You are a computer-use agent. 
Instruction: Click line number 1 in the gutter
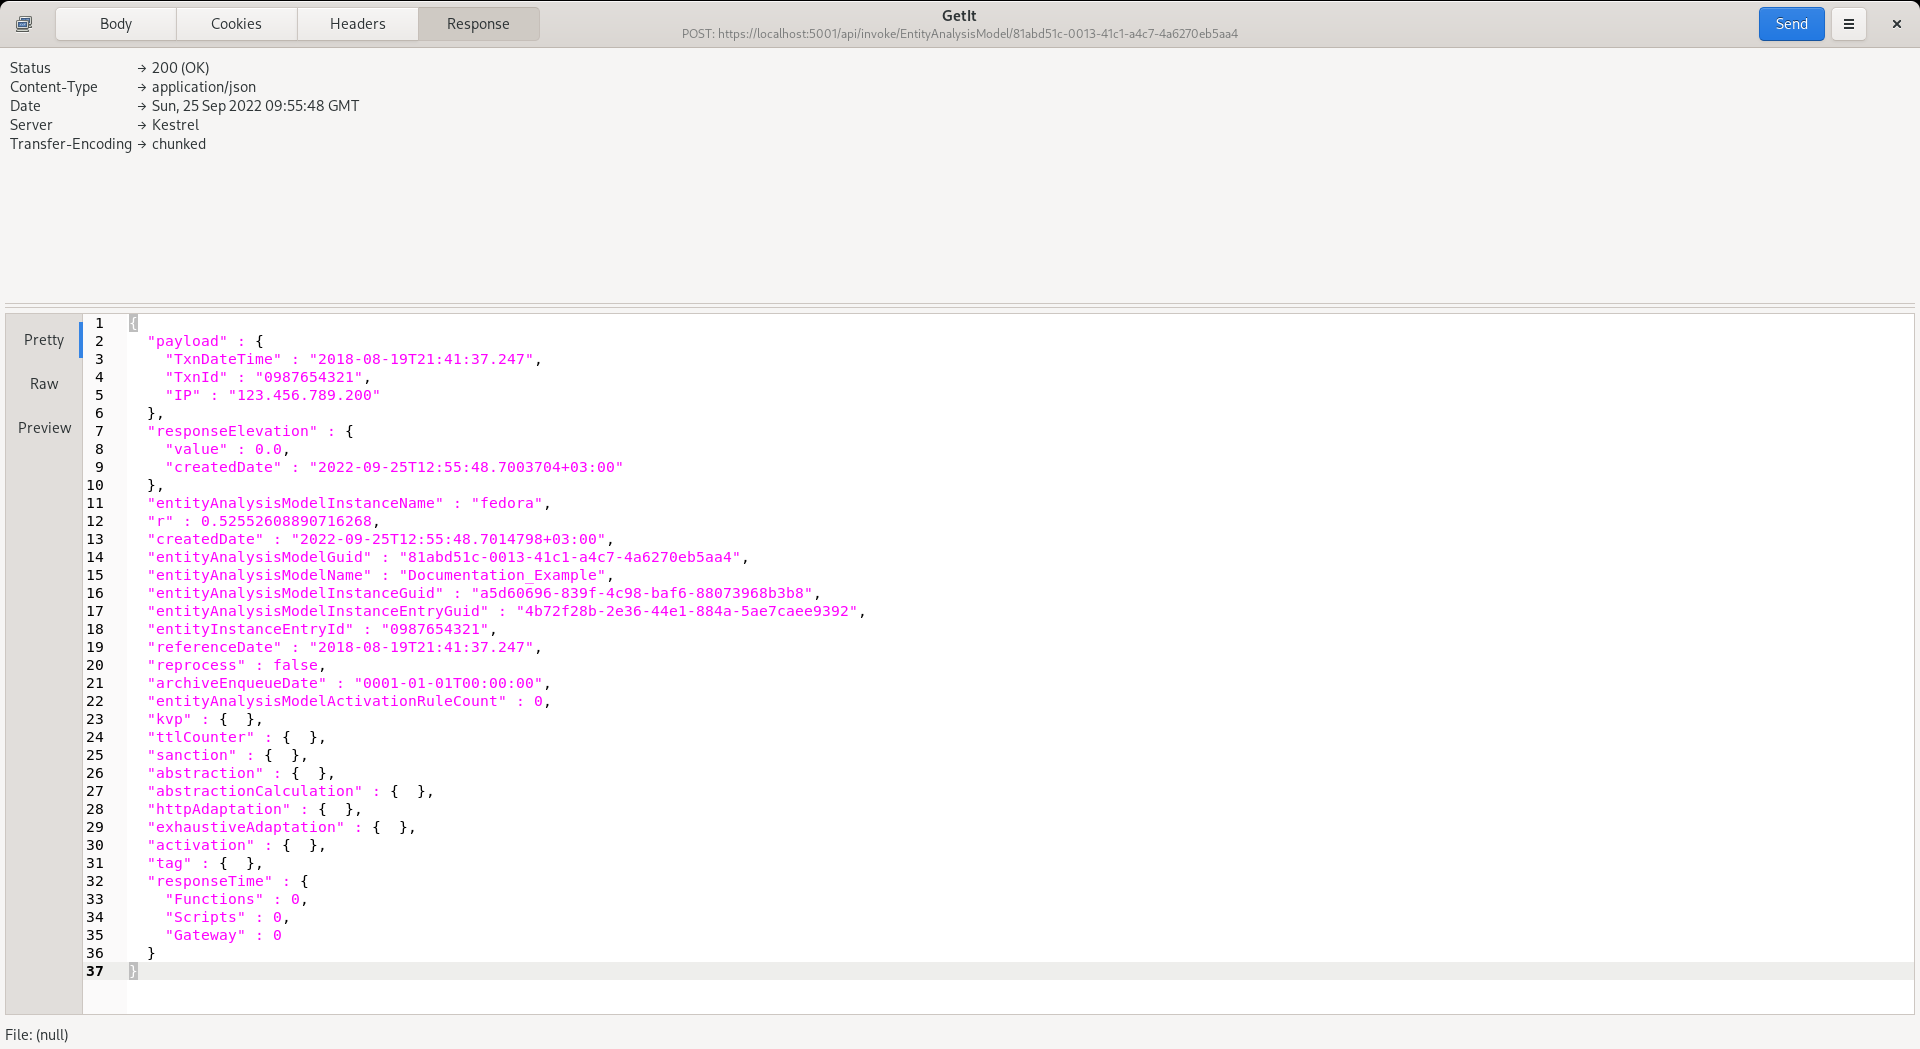pos(99,323)
